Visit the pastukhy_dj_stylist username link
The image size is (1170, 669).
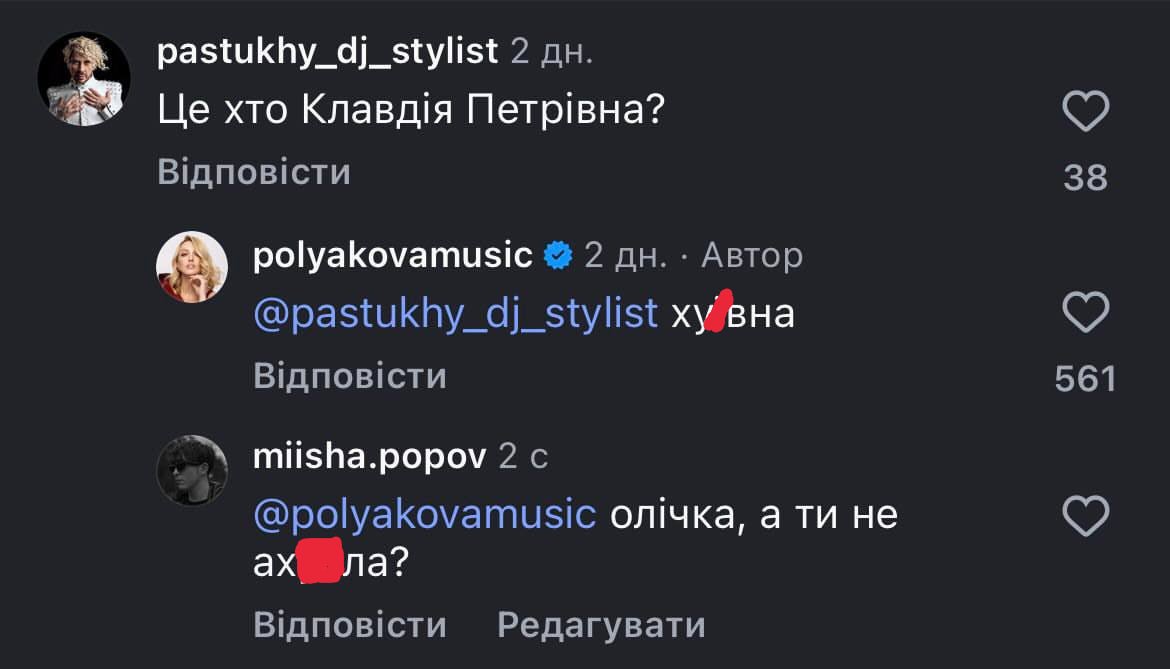327,51
